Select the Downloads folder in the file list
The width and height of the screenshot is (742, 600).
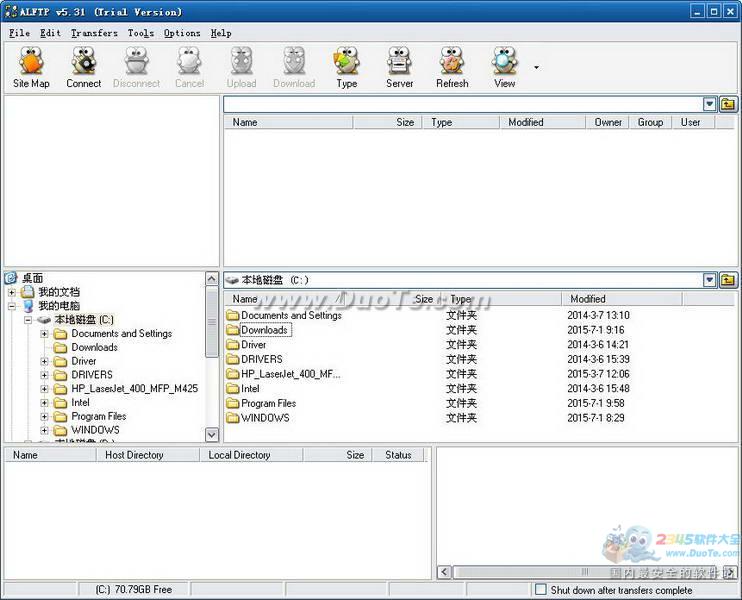coord(264,330)
